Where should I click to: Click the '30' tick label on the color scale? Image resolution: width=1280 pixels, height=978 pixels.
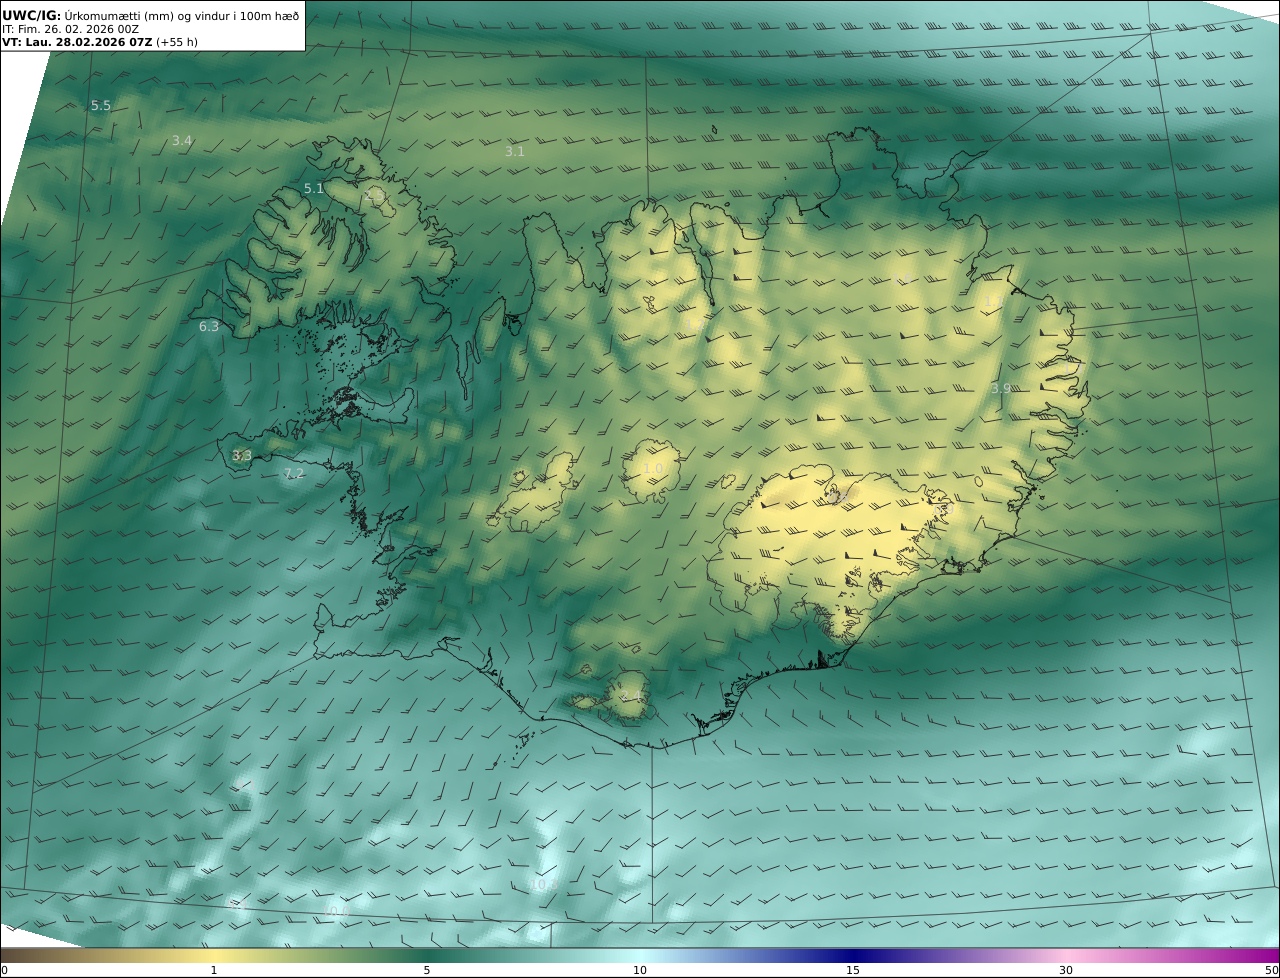[1066, 970]
